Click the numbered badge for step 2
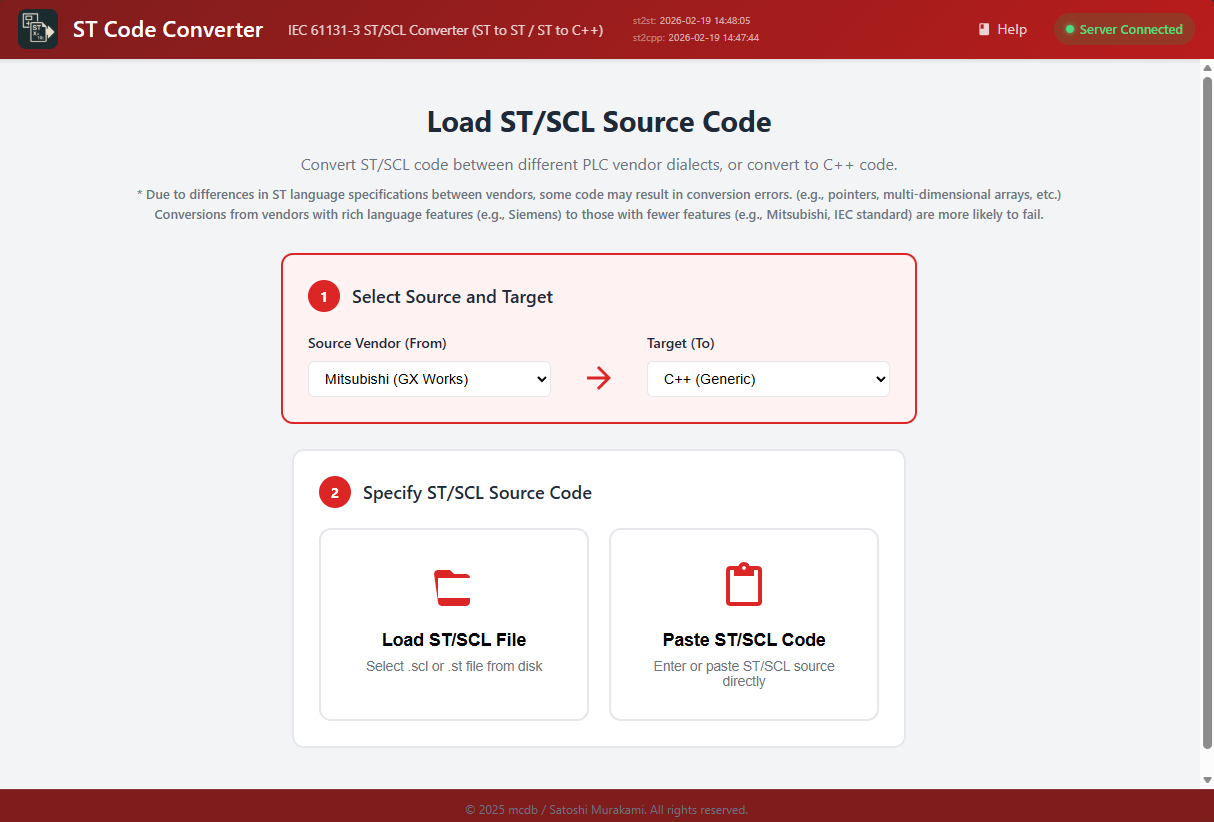The width and height of the screenshot is (1214, 822). 334,492
